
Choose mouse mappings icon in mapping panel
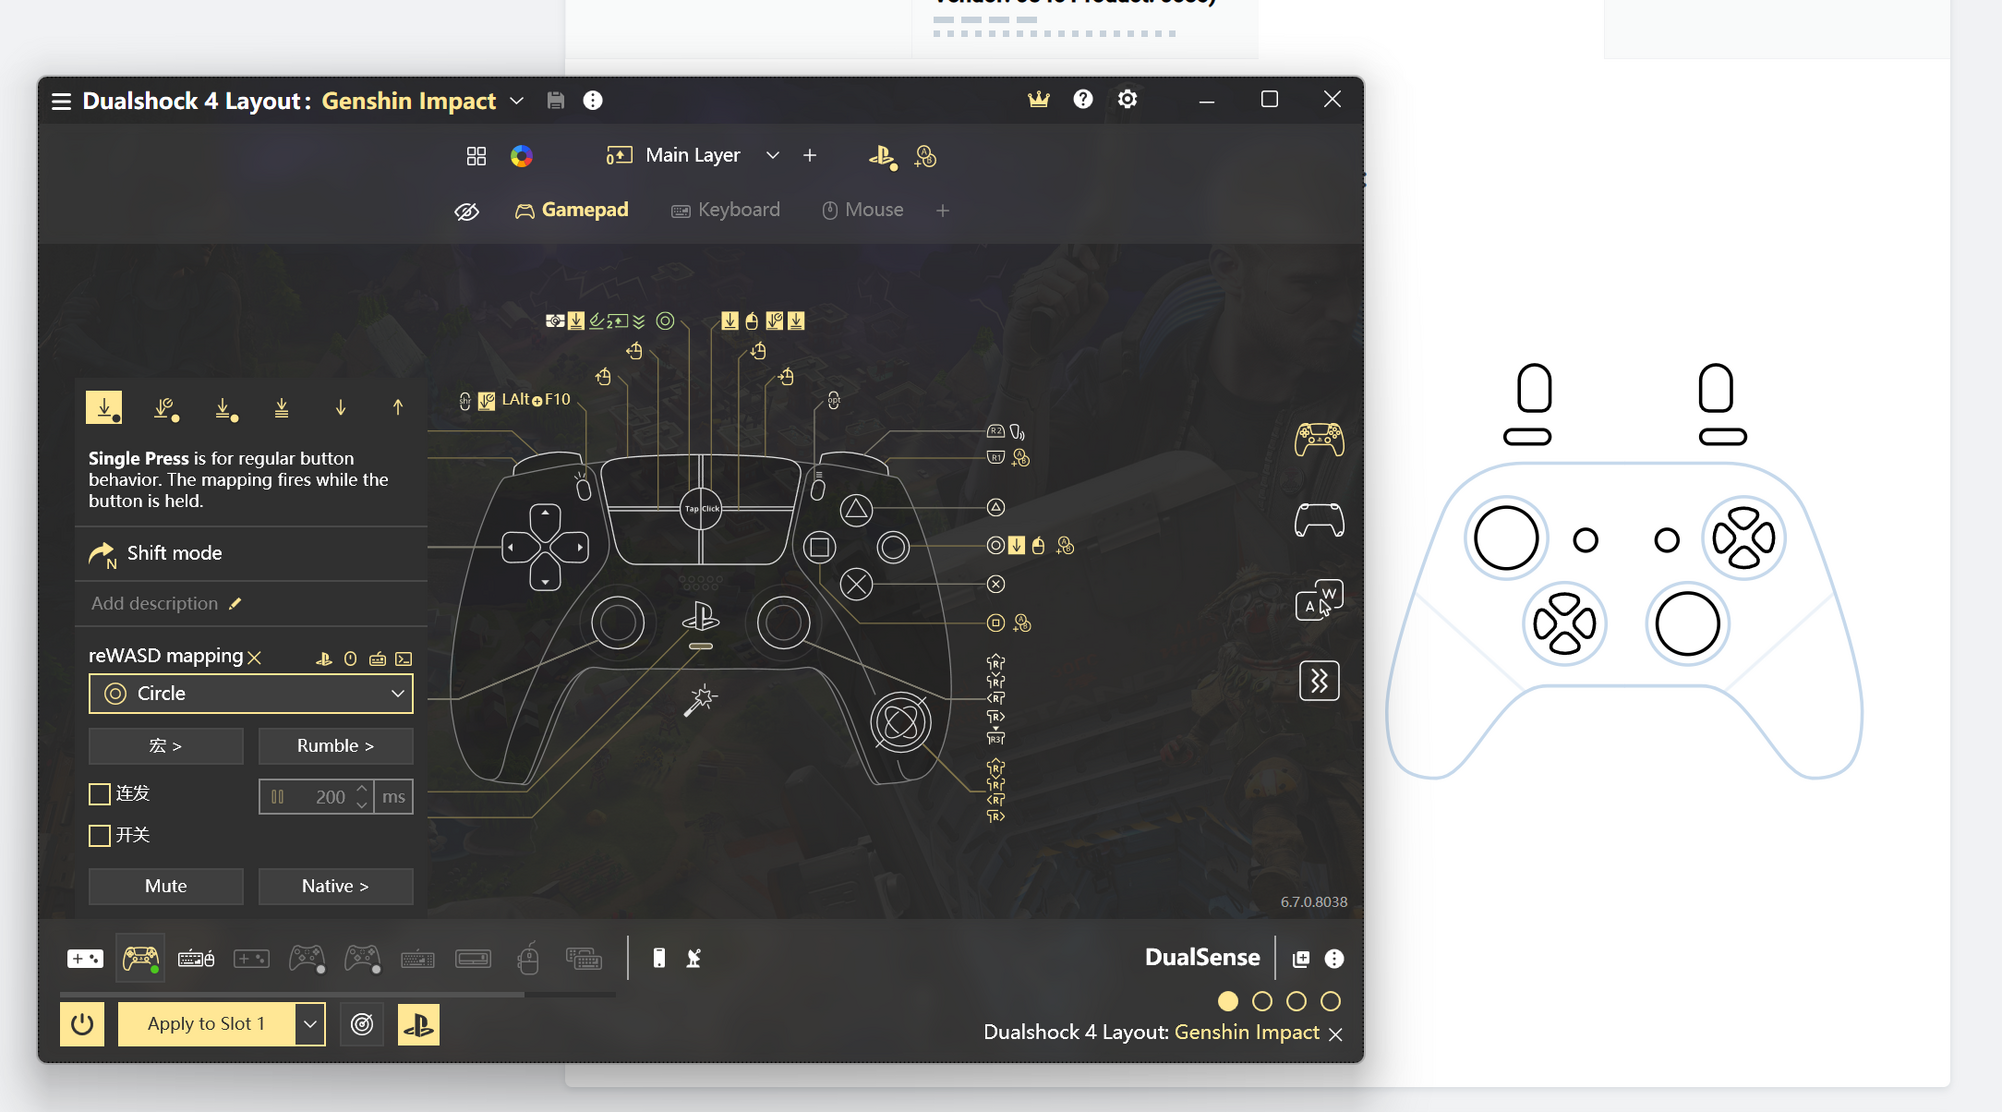pos(351,658)
